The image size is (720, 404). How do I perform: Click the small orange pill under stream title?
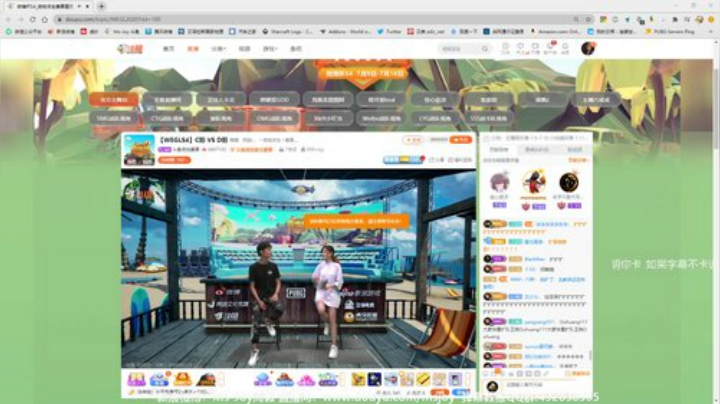[x=174, y=160]
